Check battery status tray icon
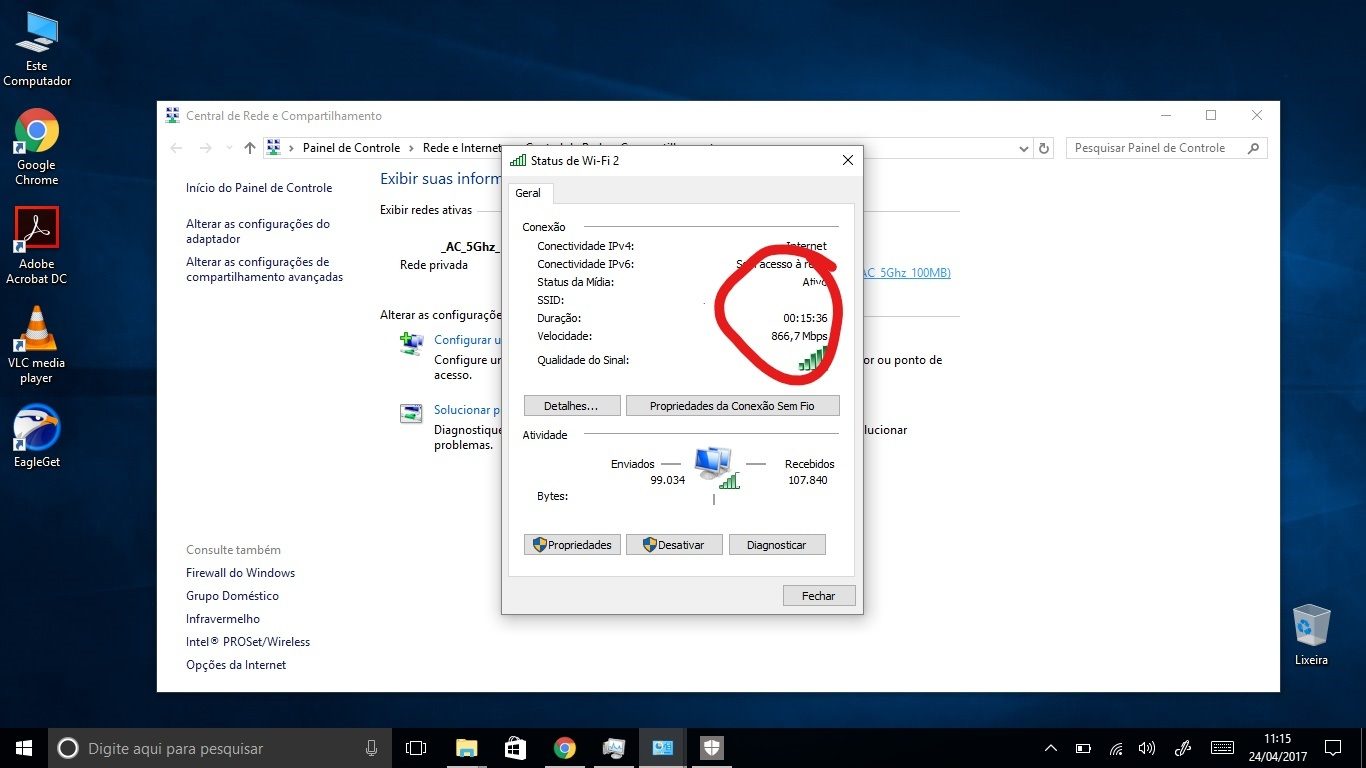Image resolution: width=1366 pixels, height=768 pixels. (1083, 748)
